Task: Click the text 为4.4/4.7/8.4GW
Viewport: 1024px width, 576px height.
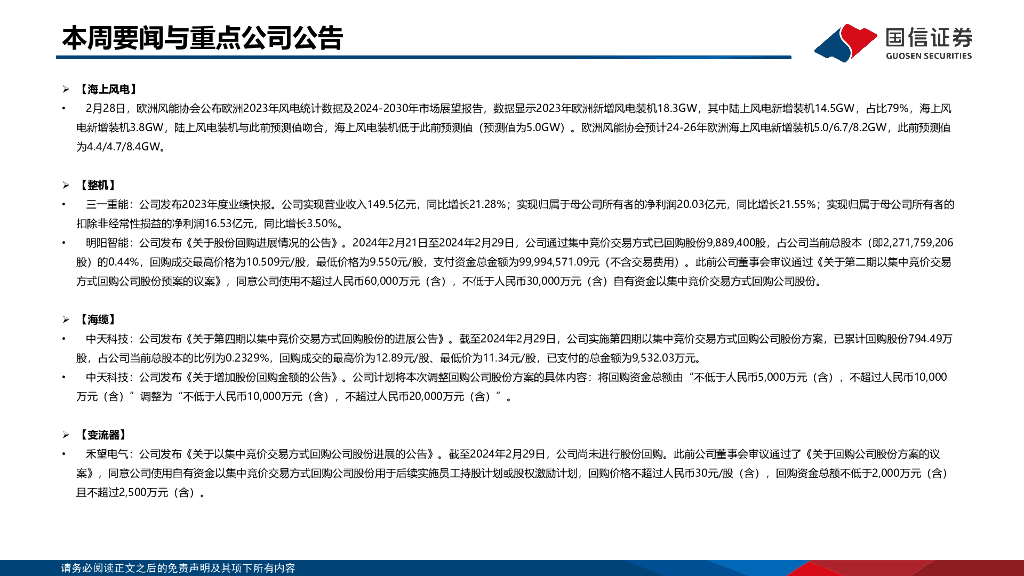Action: 118,147
